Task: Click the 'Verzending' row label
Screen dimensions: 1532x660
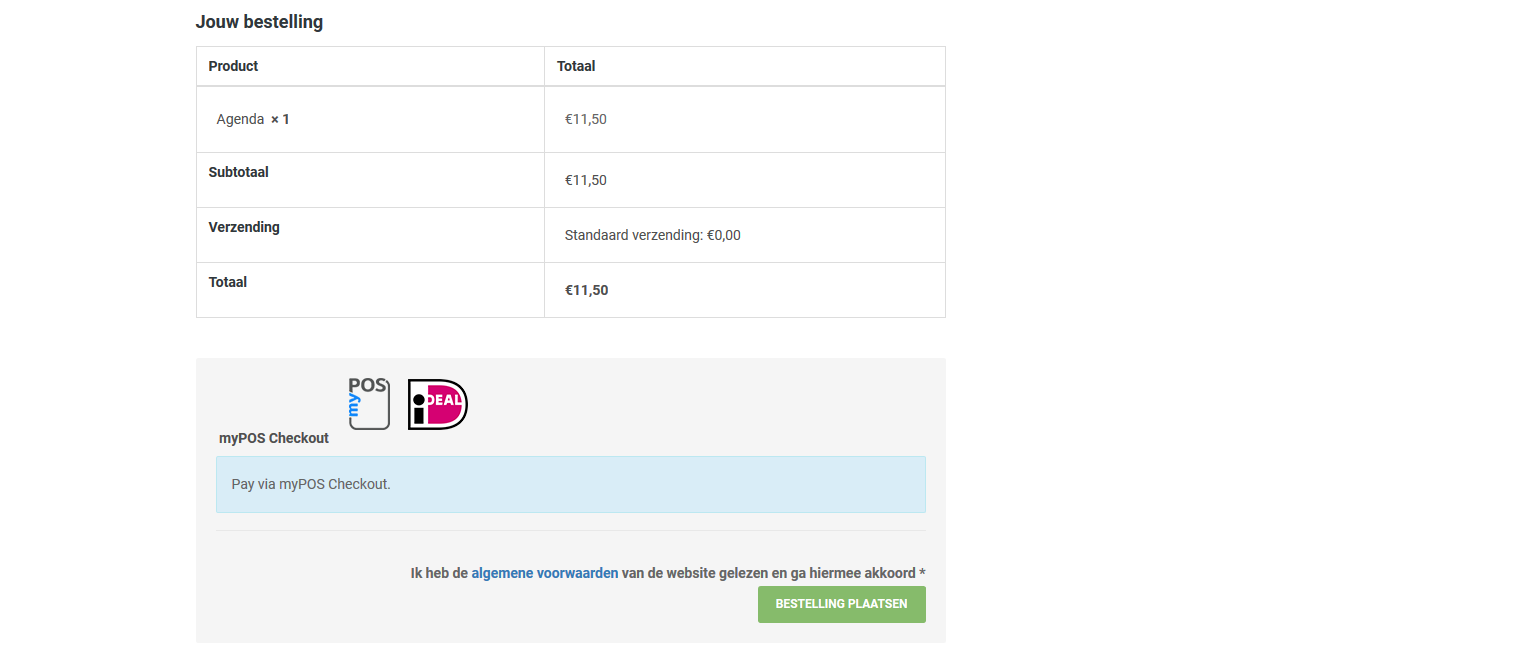Action: pyautogui.click(x=244, y=227)
